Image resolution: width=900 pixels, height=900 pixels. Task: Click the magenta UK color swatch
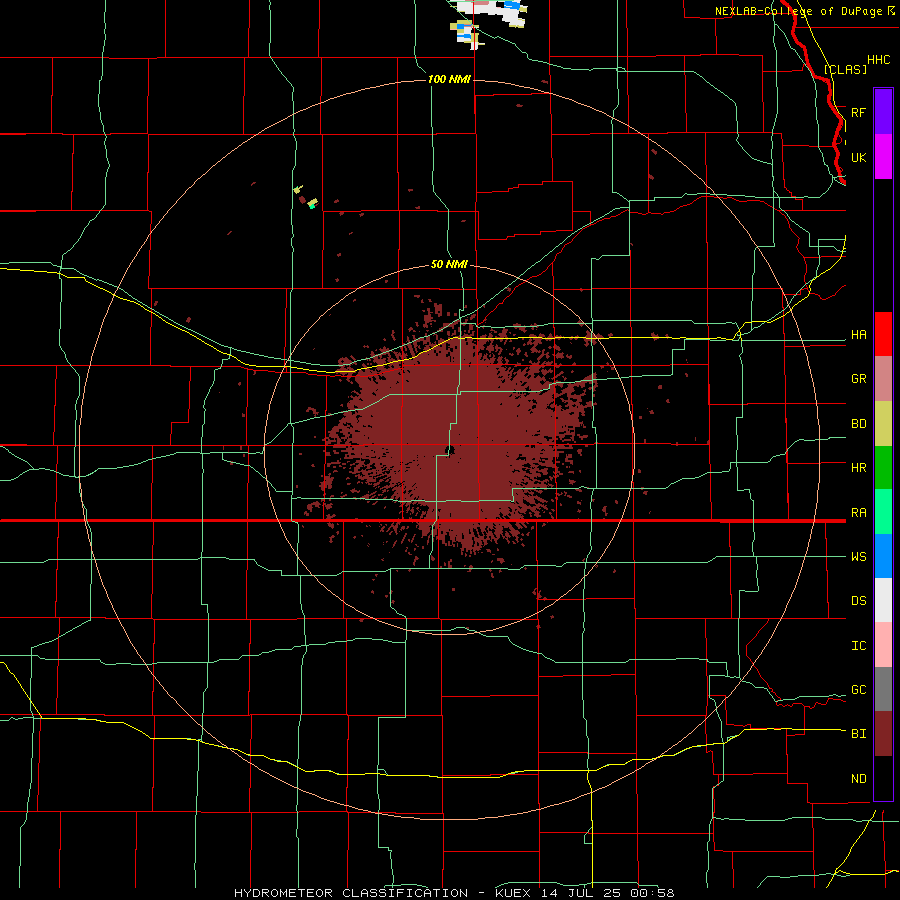point(883,157)
